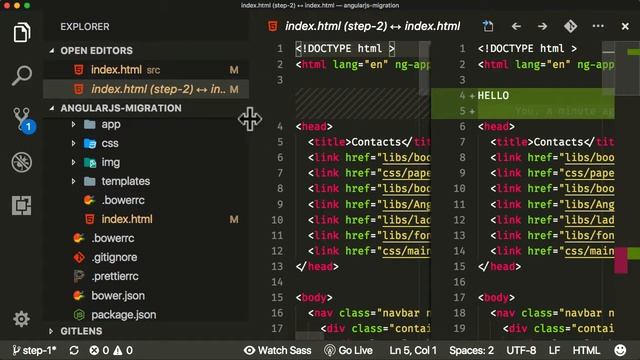
Task: Click the sync changes icon in status bar
Action: pyautogui.click(x=74, y=350)
